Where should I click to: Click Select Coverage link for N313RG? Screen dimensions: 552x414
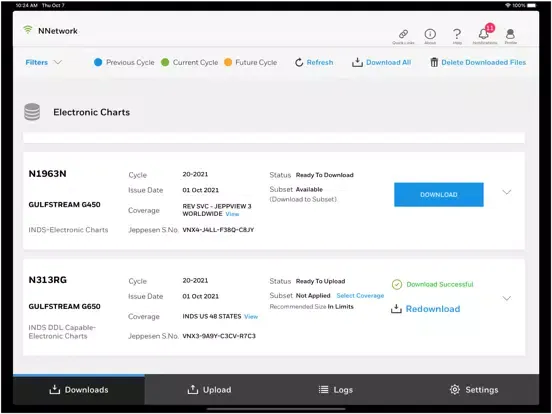point(360,296)
